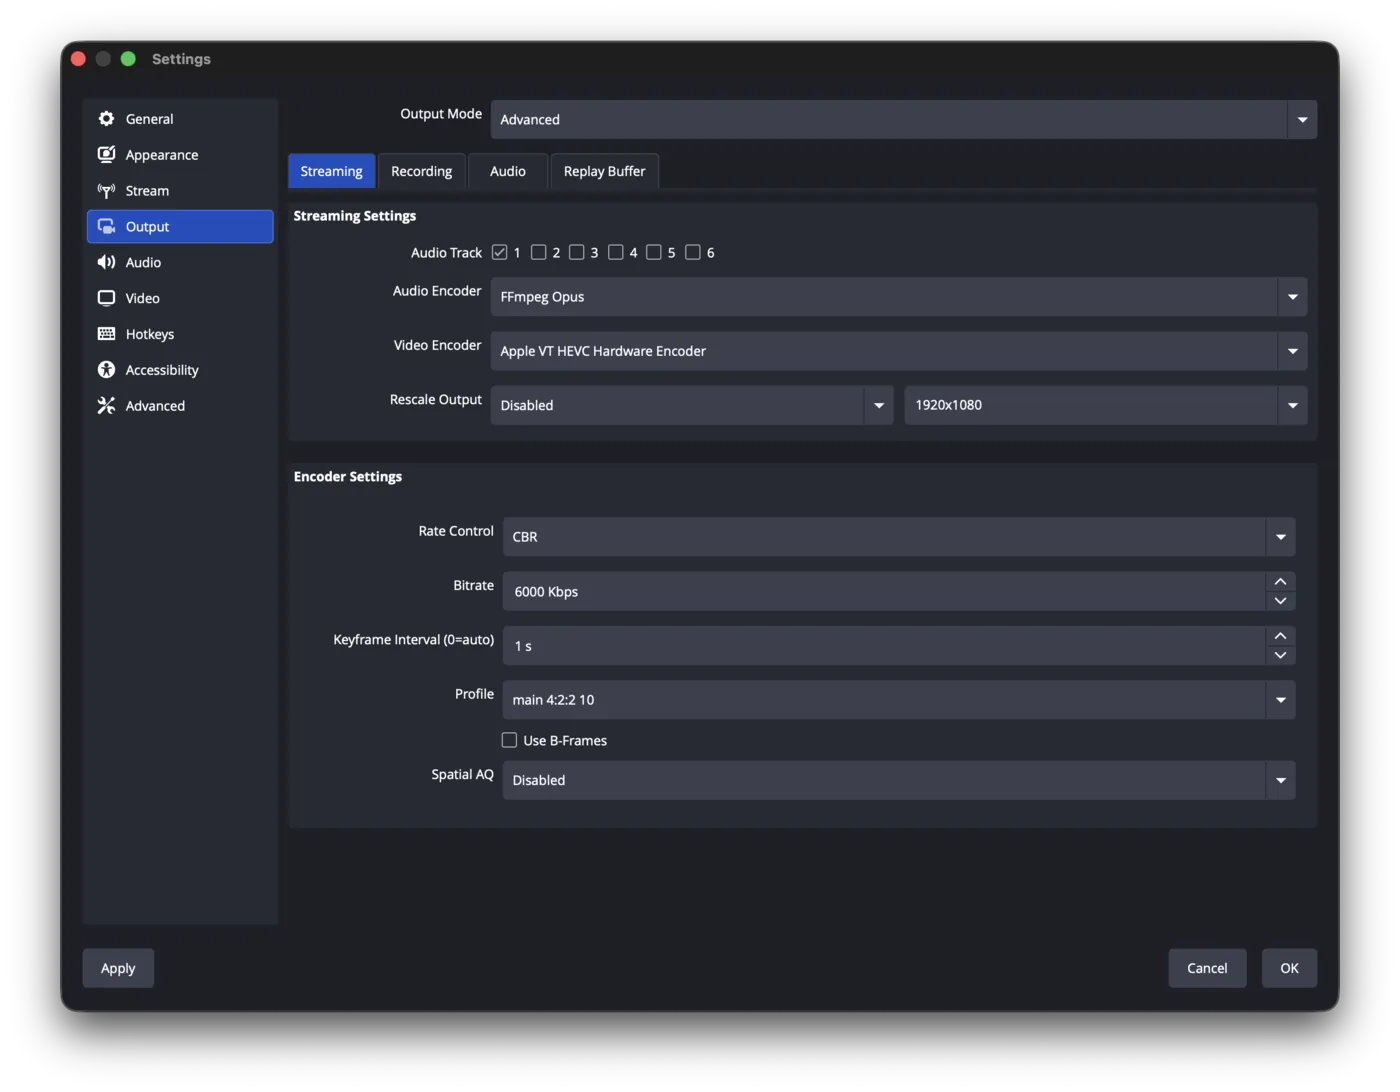Open Accessibility settings
Screen dimensions: 1400x1092
[180, 370]
